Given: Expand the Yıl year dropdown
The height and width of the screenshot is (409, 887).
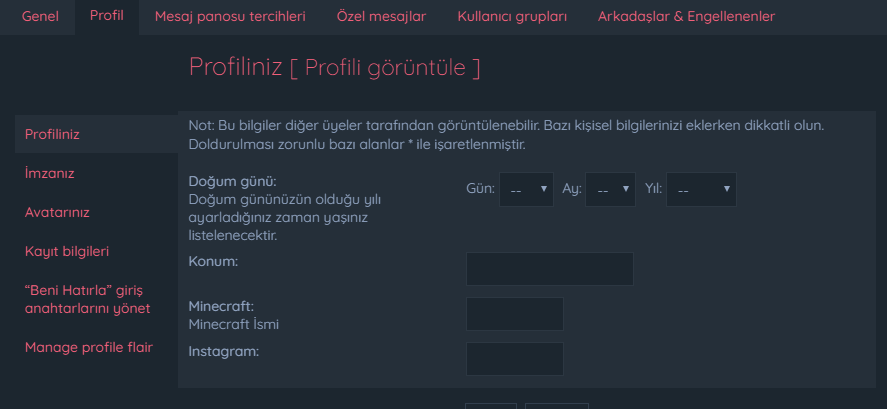Looking at the screenshot, I should (x=701, y=190).
